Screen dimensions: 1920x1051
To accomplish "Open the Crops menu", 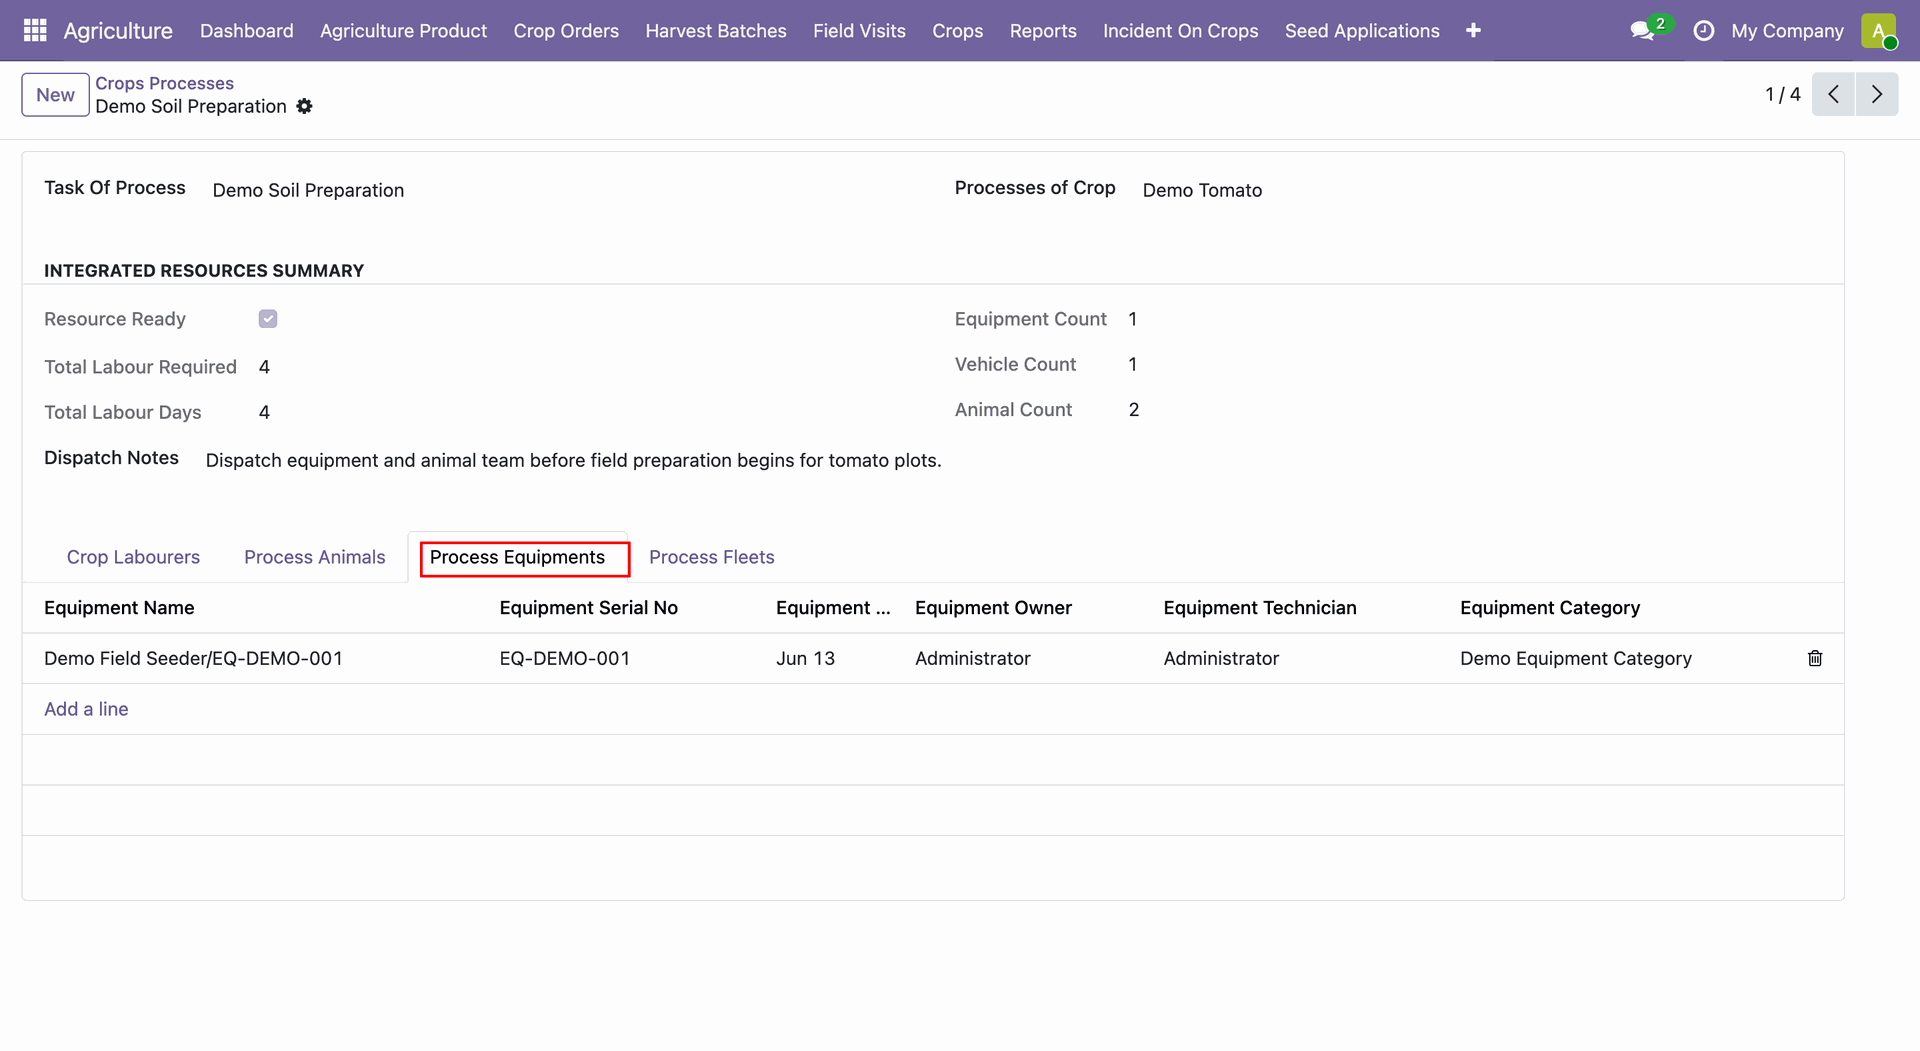I will pos(958,31).
